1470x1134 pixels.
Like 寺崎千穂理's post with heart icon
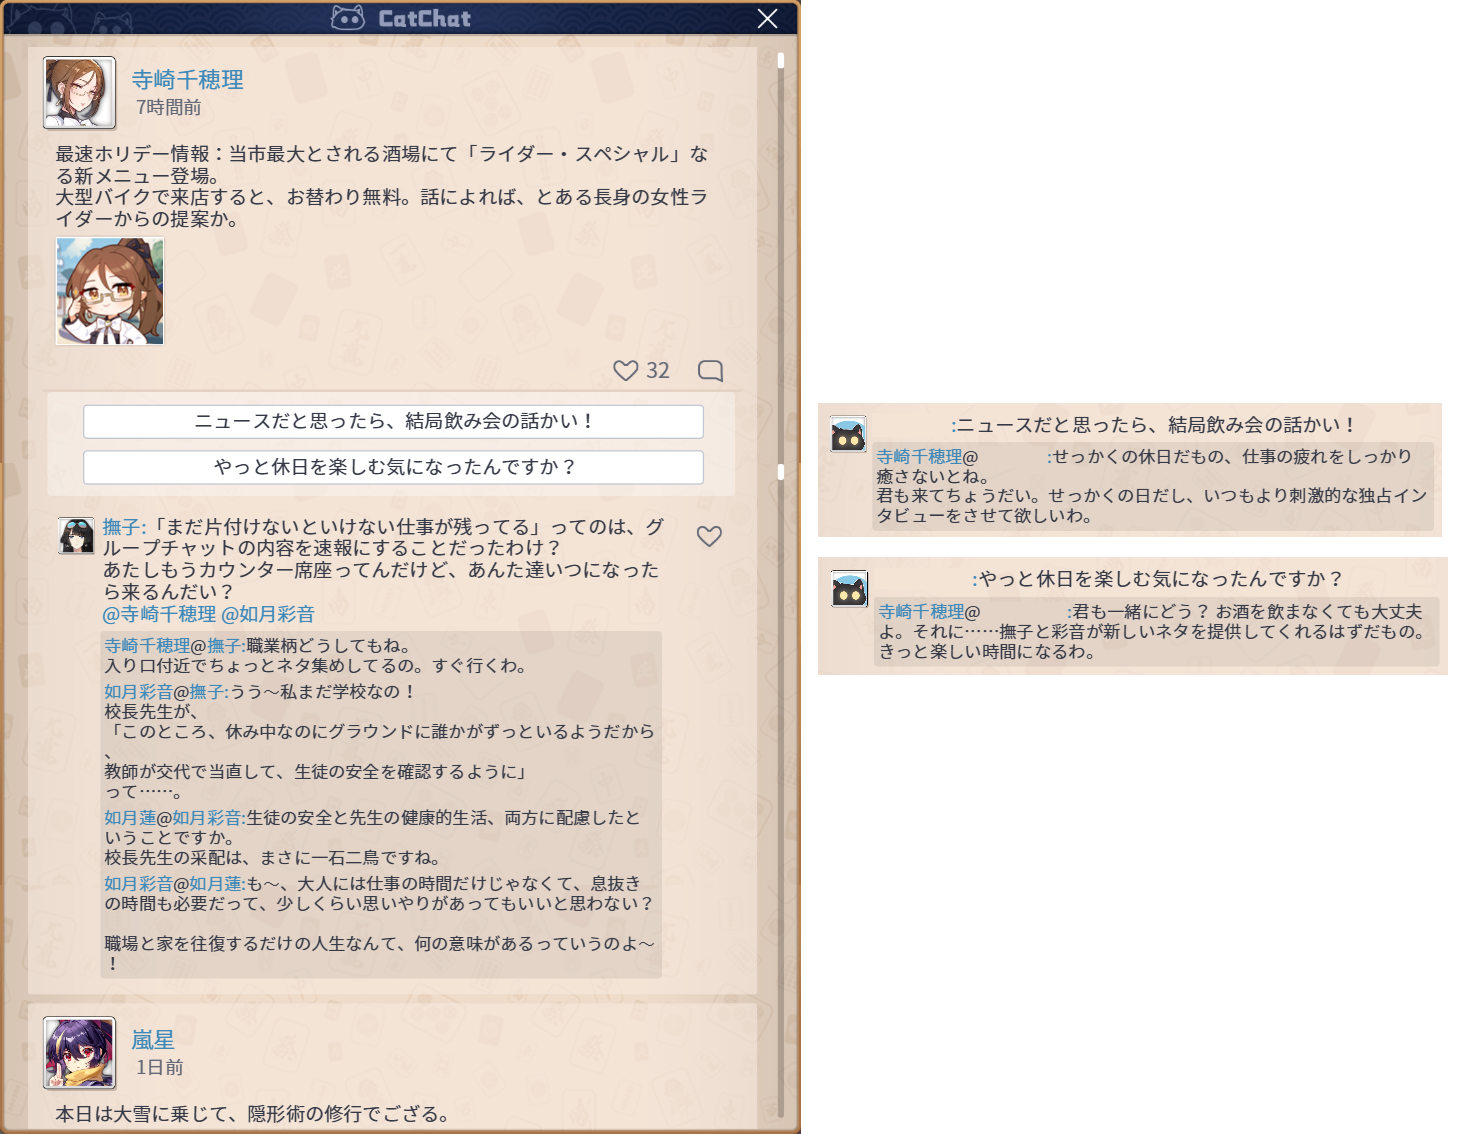[x=625, y=371]
